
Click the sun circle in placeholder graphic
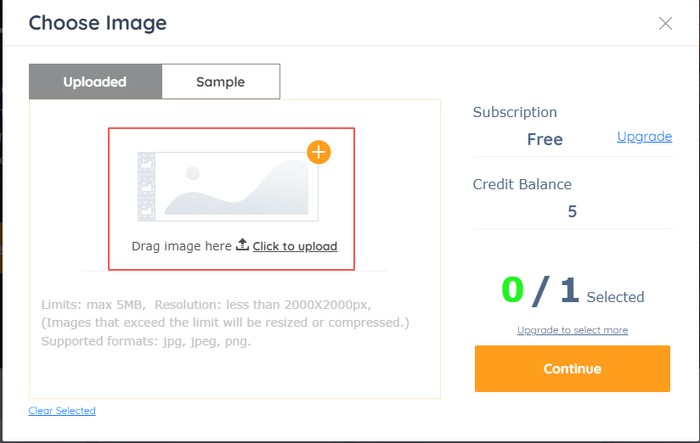193,173
